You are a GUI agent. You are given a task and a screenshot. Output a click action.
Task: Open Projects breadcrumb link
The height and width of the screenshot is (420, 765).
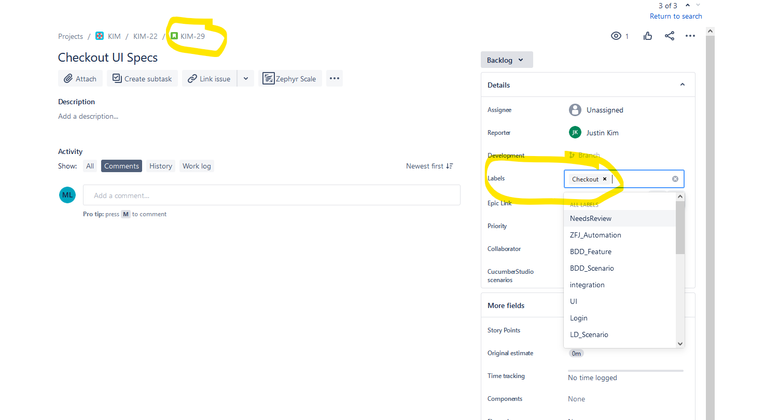(70, 36)
